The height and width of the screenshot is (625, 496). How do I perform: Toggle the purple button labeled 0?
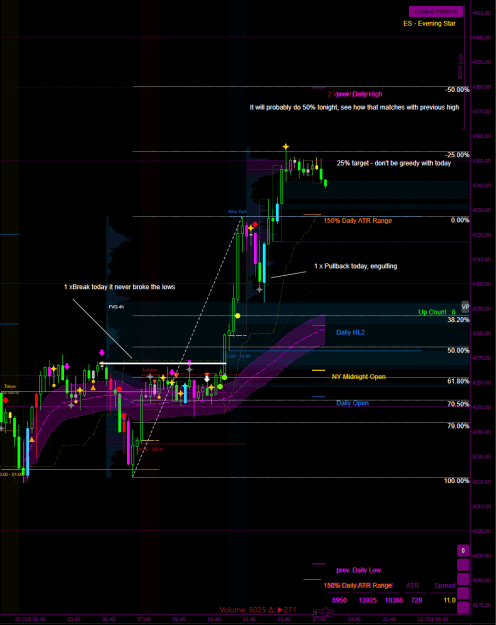point(463,550)
